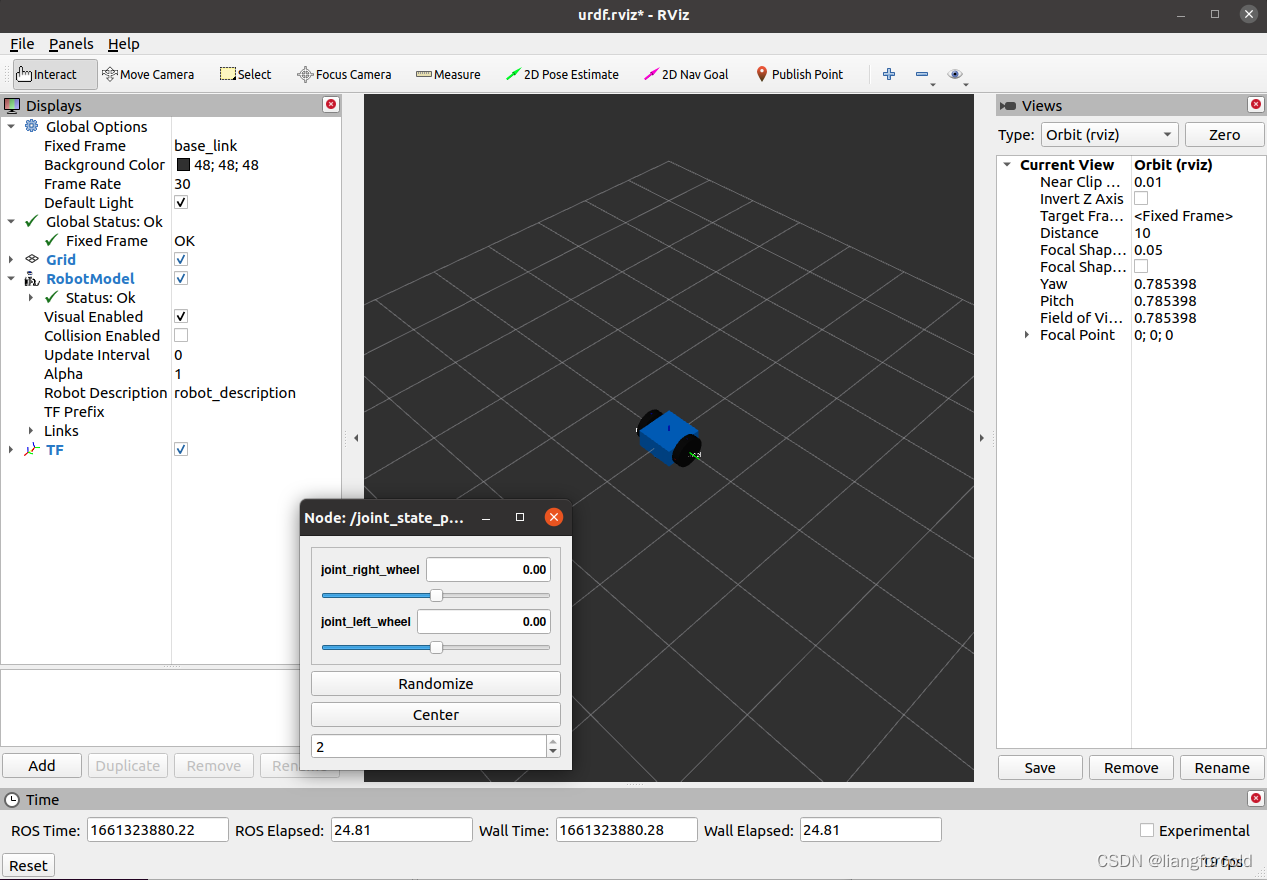This screenshot has width=1267, height=880.
Task: Click the Zero view button
Action: pos(1224,135)
